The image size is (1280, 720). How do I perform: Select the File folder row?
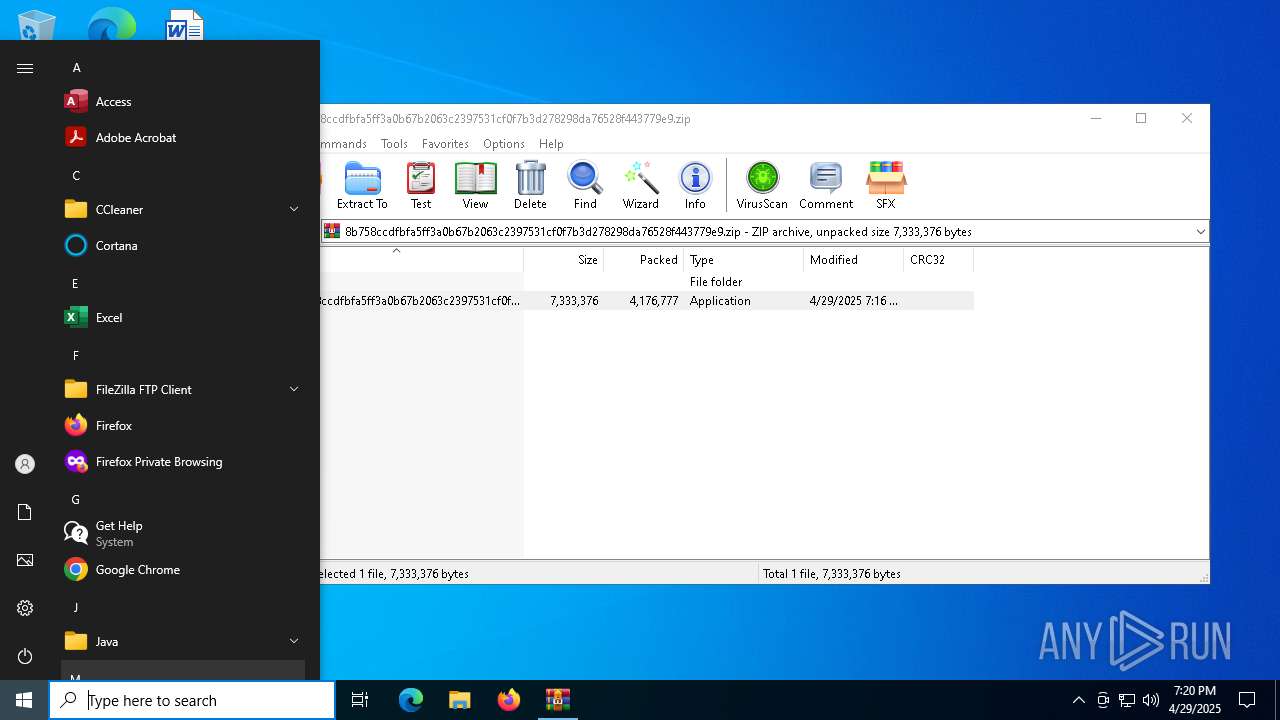click(646, 282)
